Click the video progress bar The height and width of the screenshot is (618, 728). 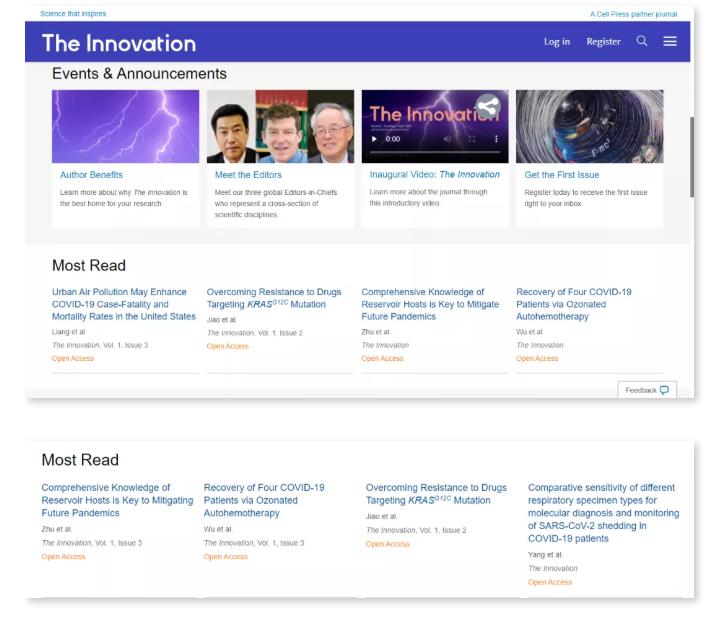tap(435, 152)
